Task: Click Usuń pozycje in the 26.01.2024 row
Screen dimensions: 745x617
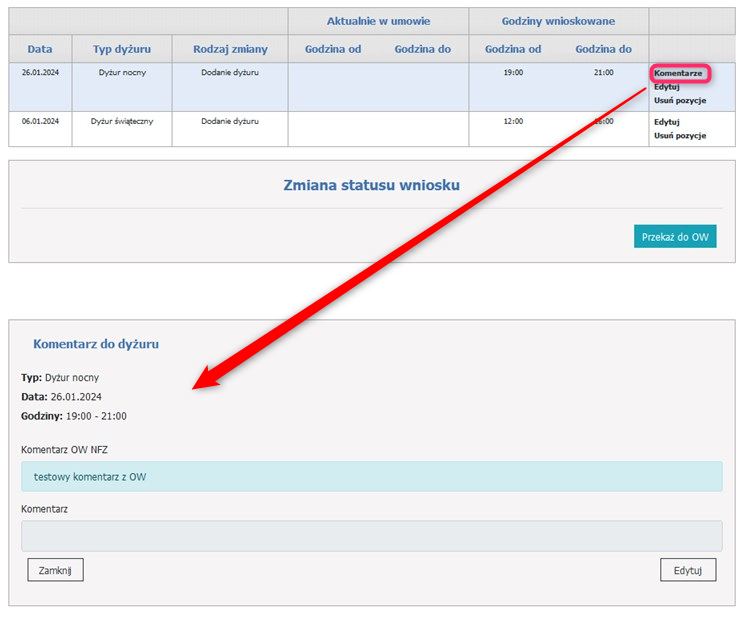Action: (680, 100)
